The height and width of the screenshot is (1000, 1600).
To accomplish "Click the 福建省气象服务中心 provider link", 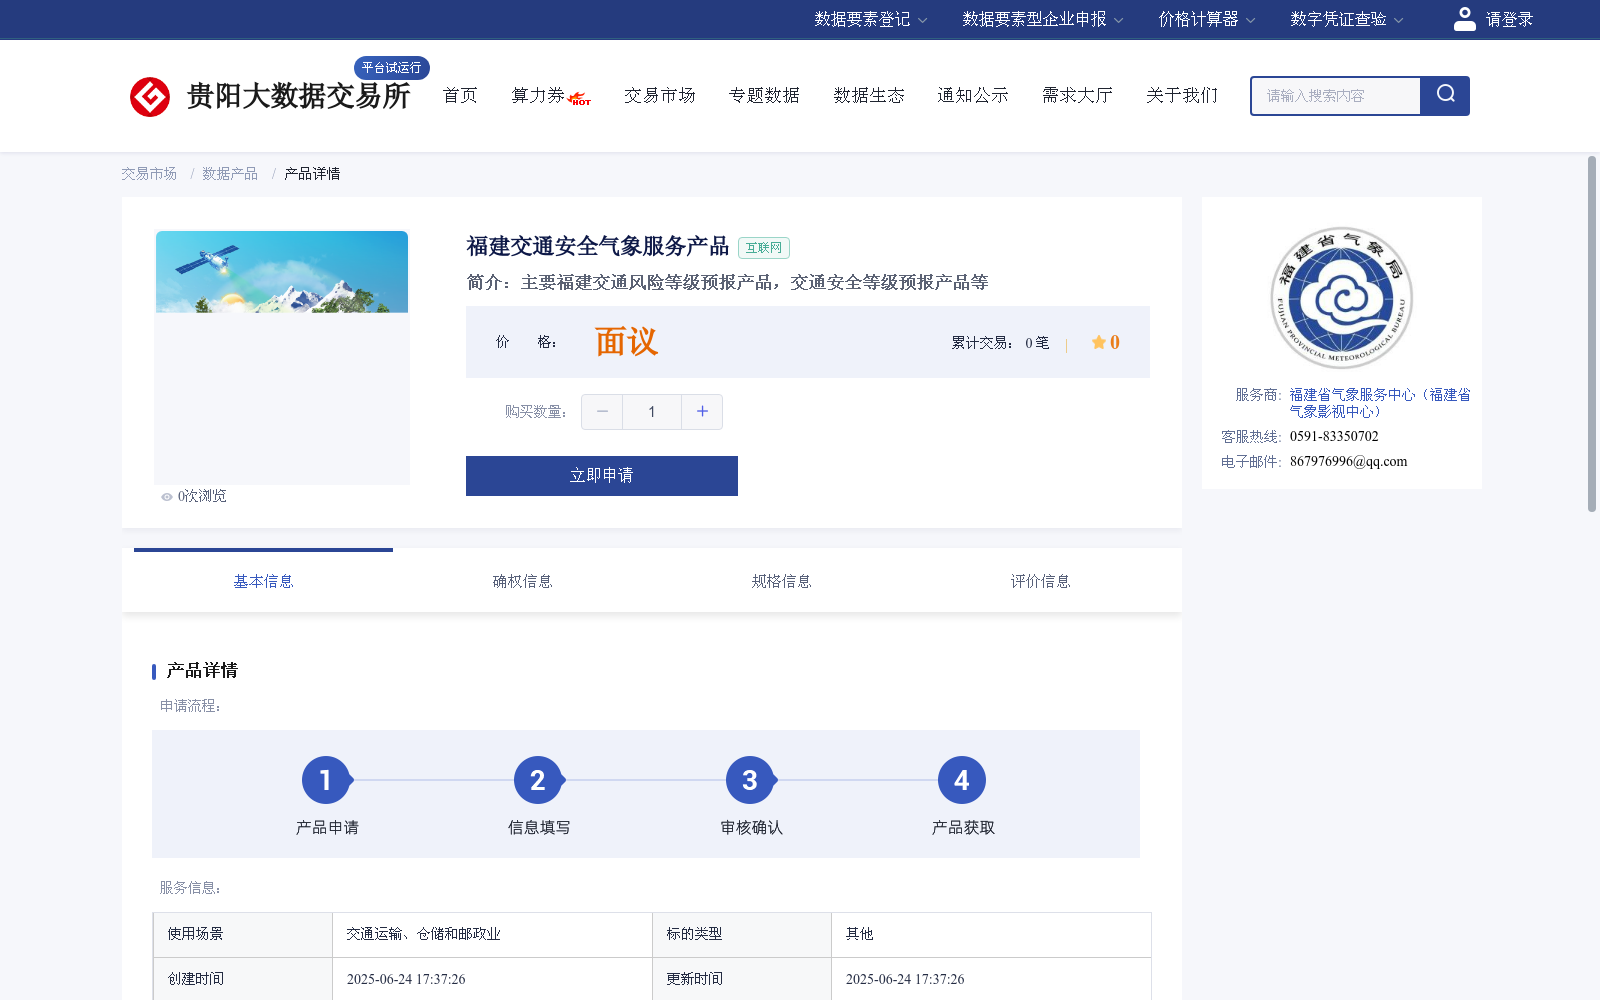I will [1380, 403].
